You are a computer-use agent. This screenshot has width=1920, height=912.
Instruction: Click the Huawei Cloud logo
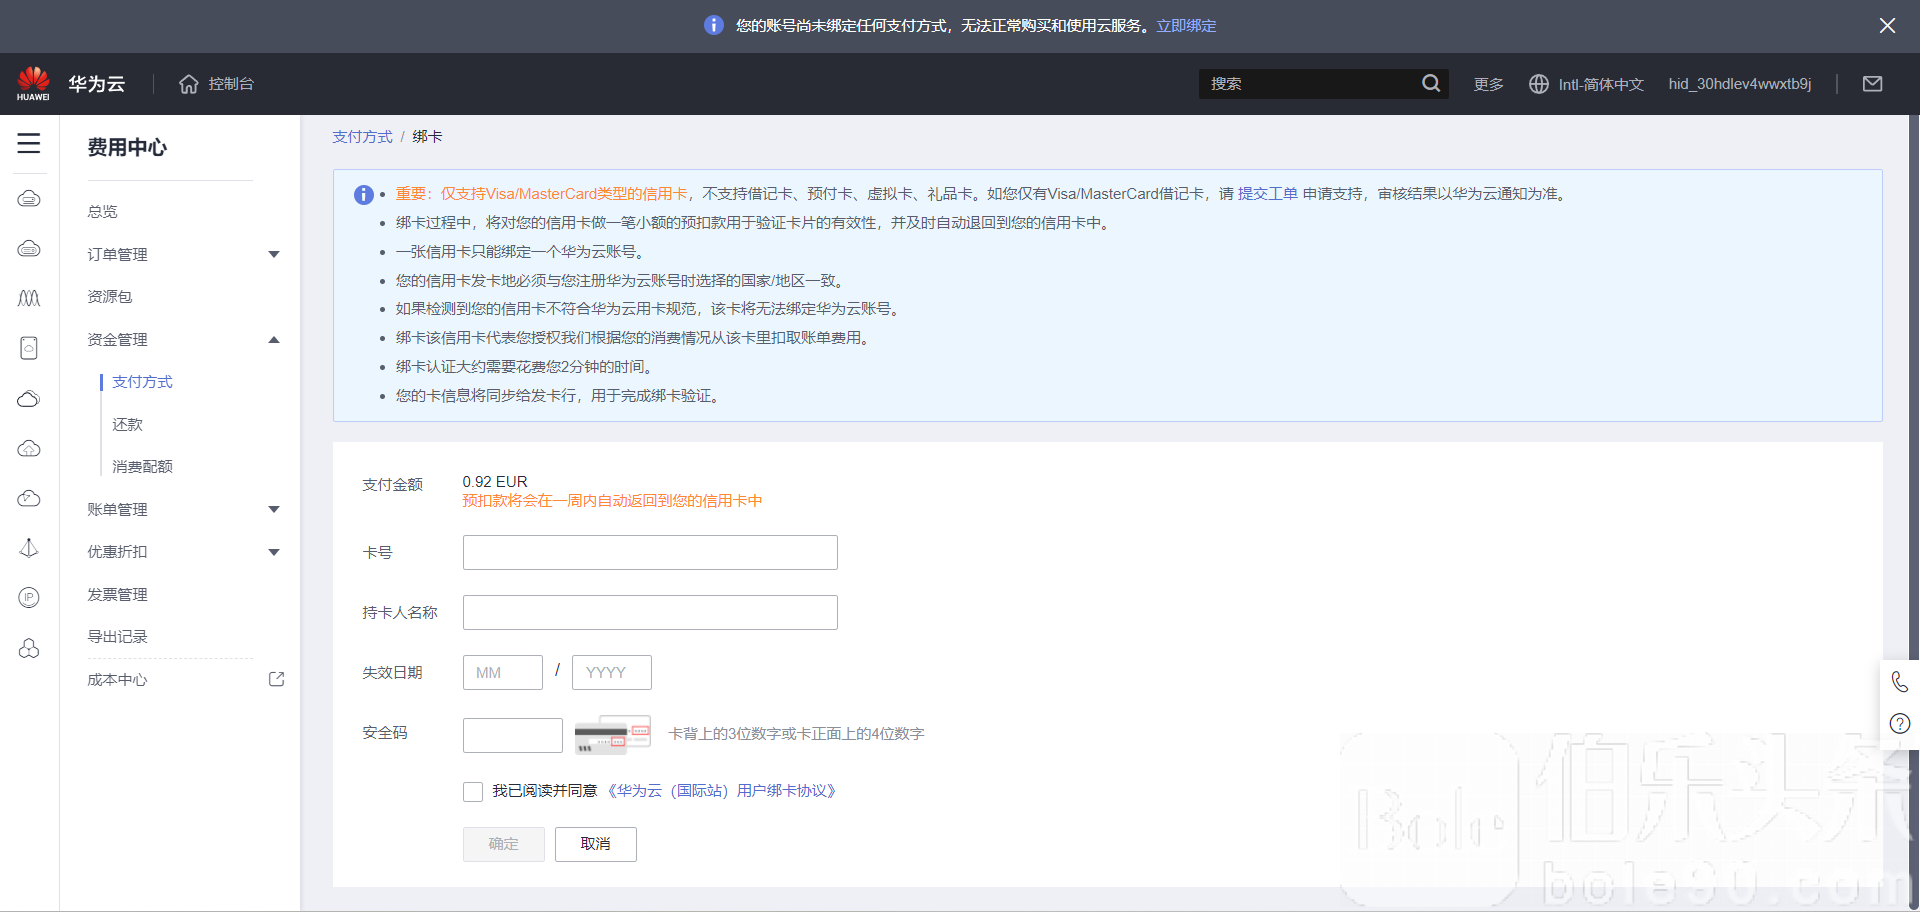click(70, 84)
